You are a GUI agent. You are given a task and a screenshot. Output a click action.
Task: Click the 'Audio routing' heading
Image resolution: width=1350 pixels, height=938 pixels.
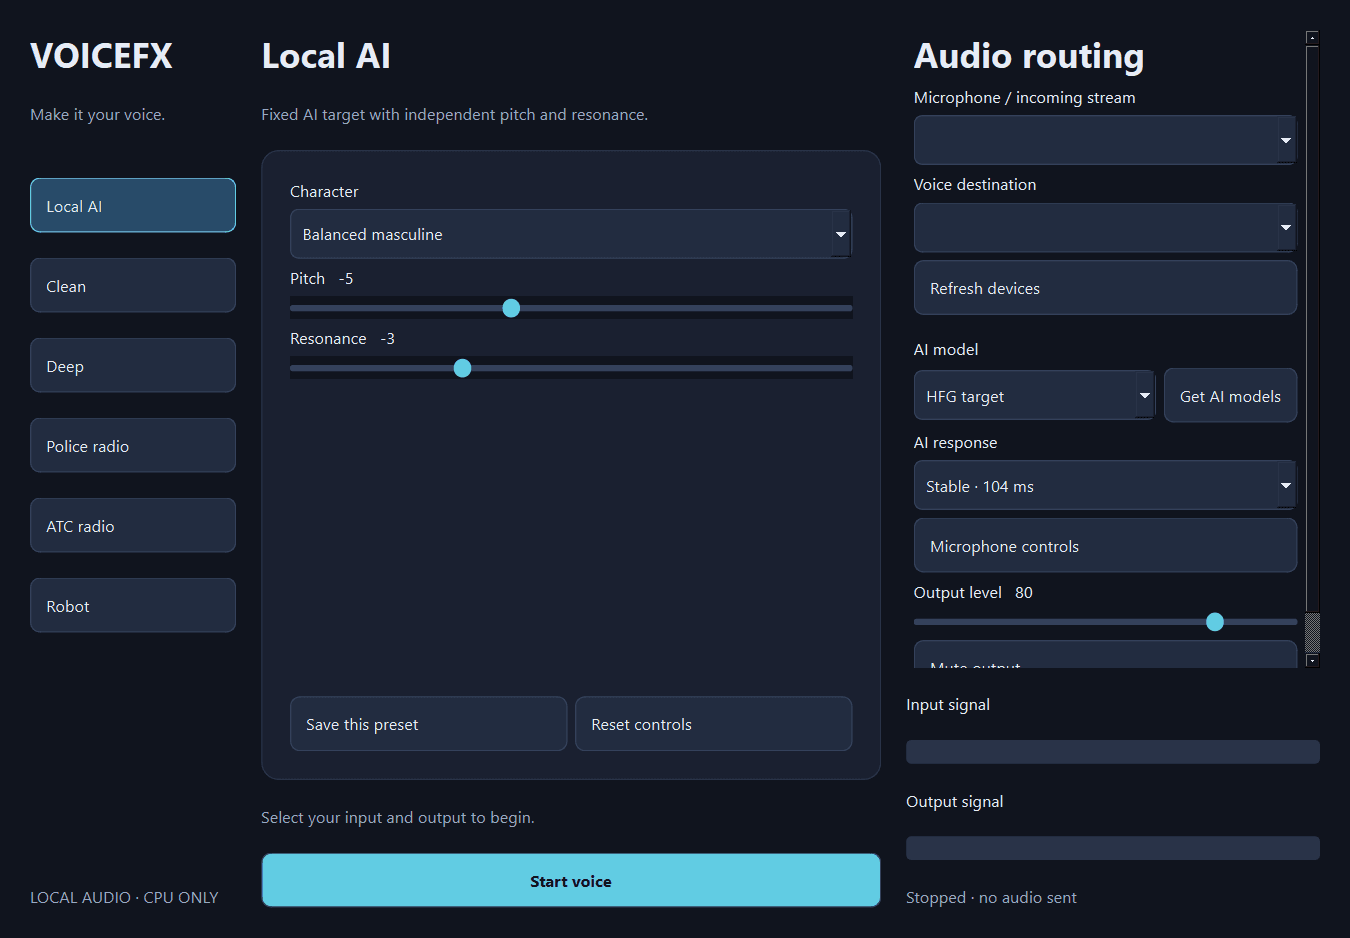click(1029, 56)
